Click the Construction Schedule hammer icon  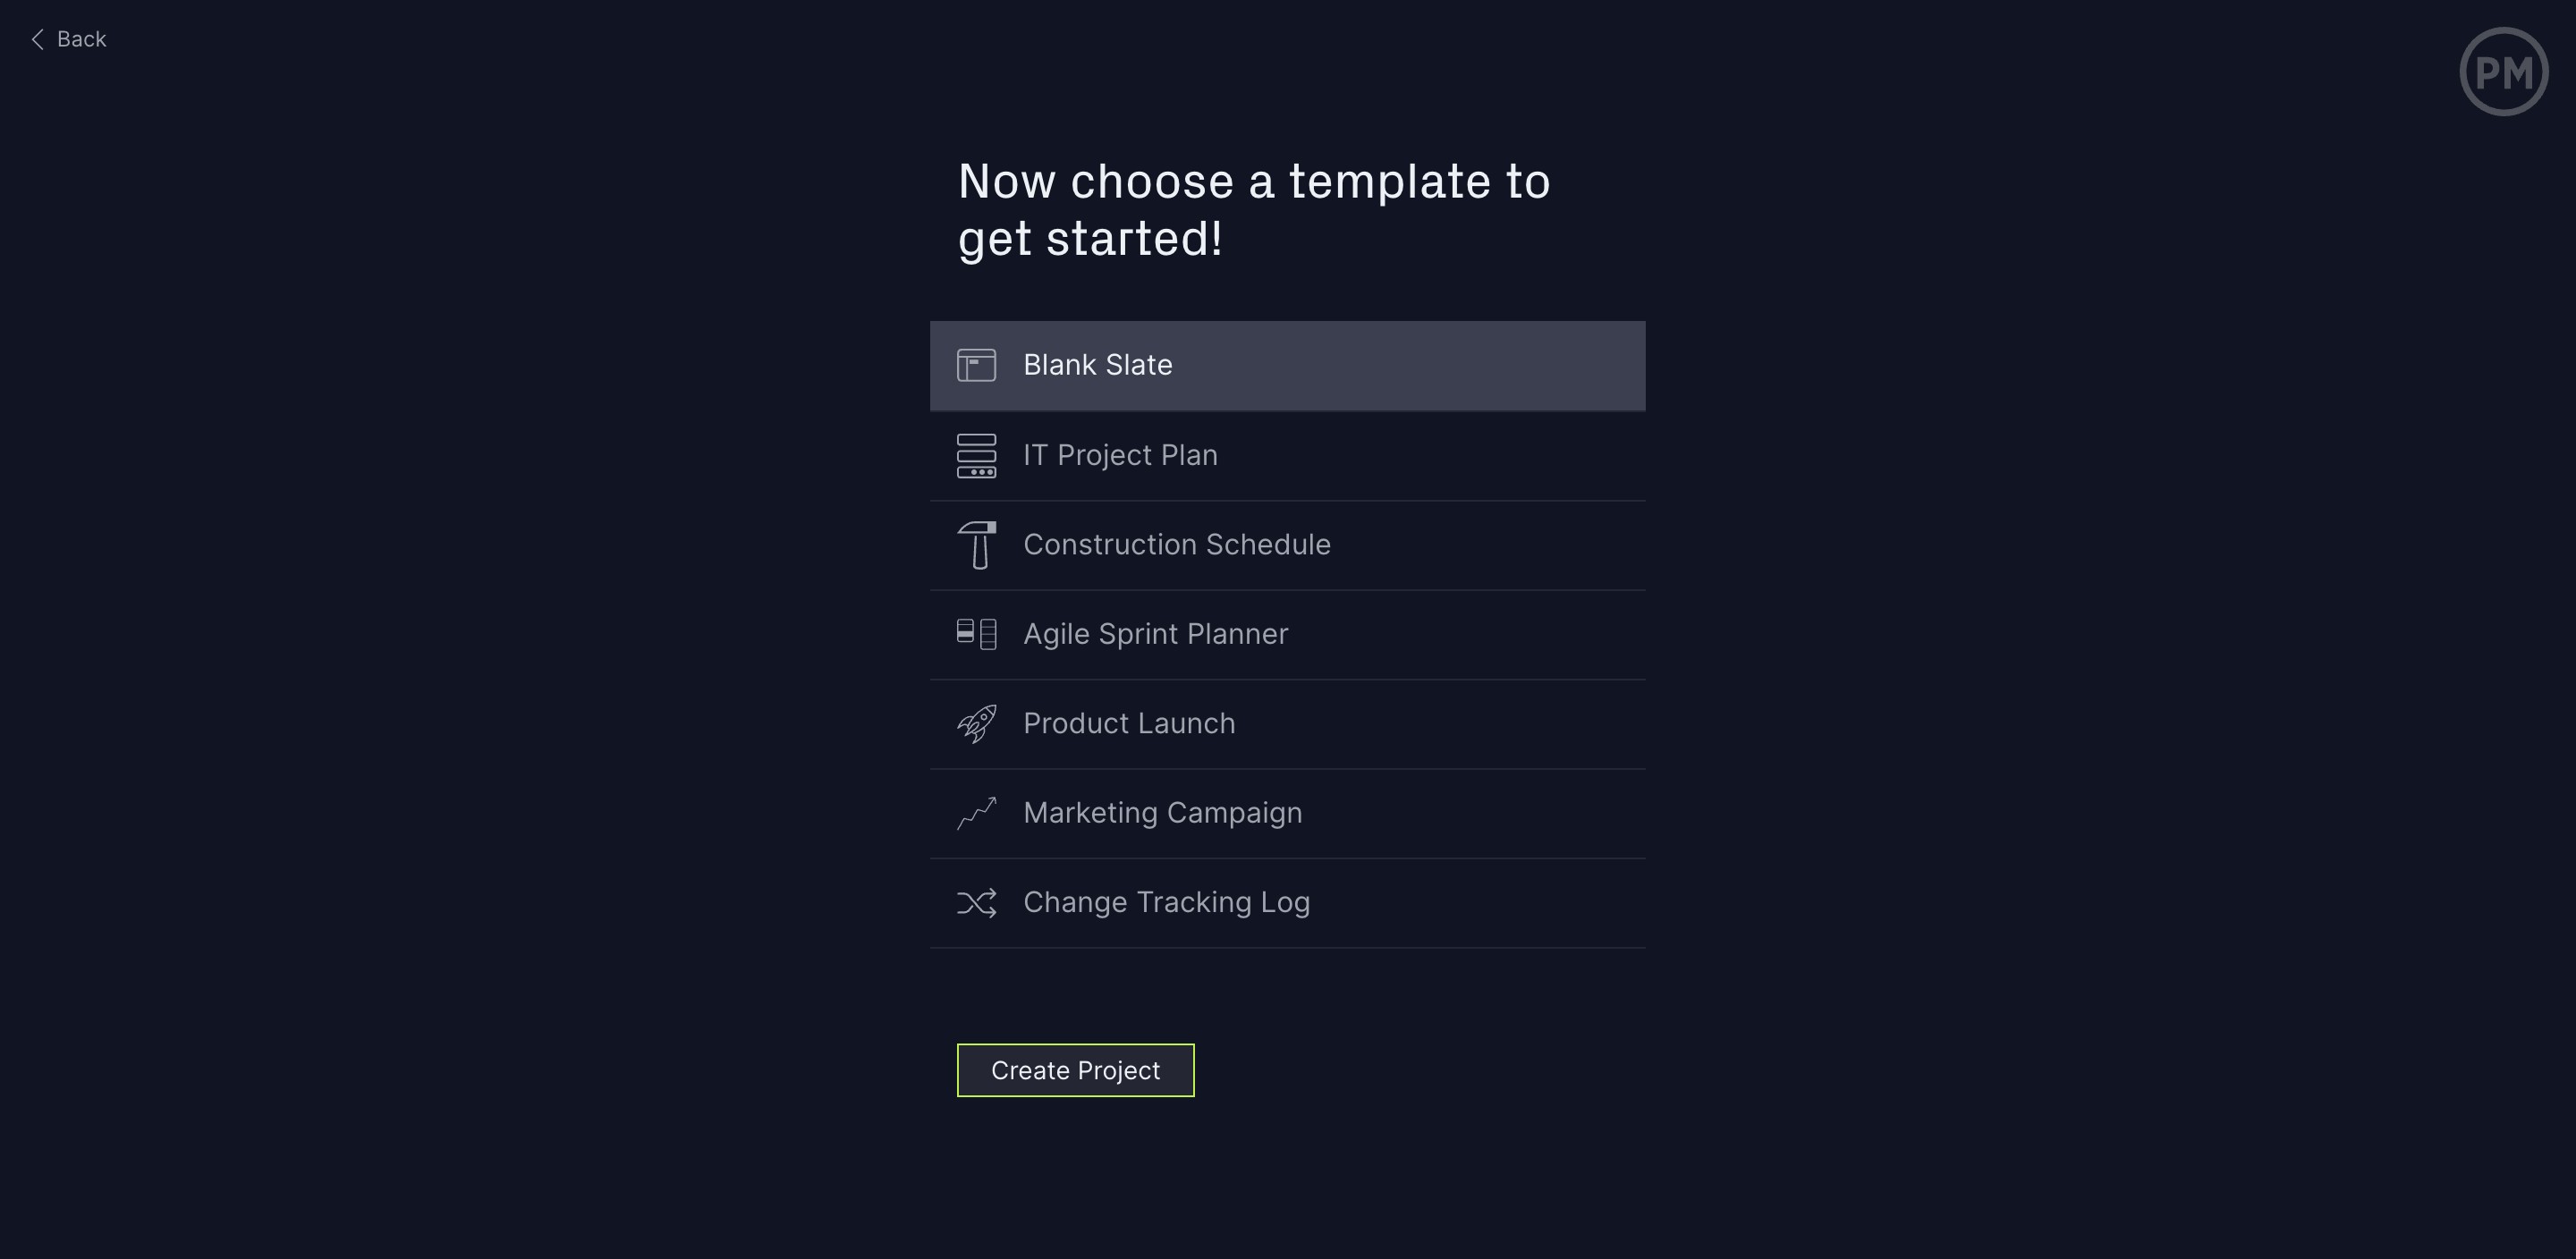(x=977, y=545)
